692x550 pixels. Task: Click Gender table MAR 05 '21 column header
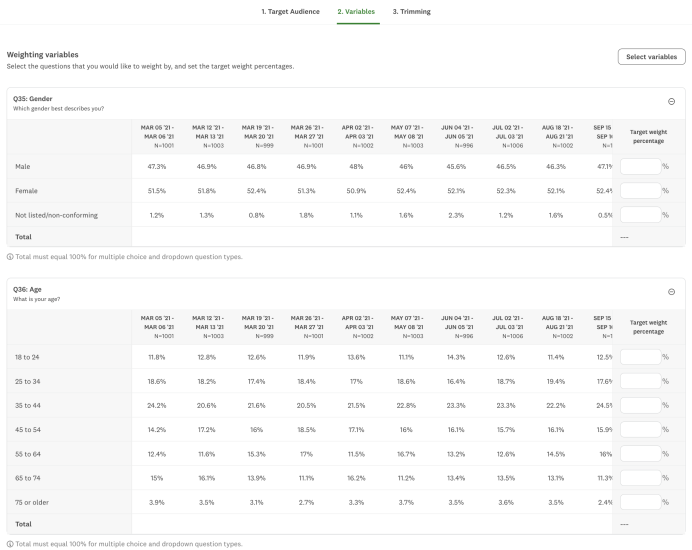[158, 136]
